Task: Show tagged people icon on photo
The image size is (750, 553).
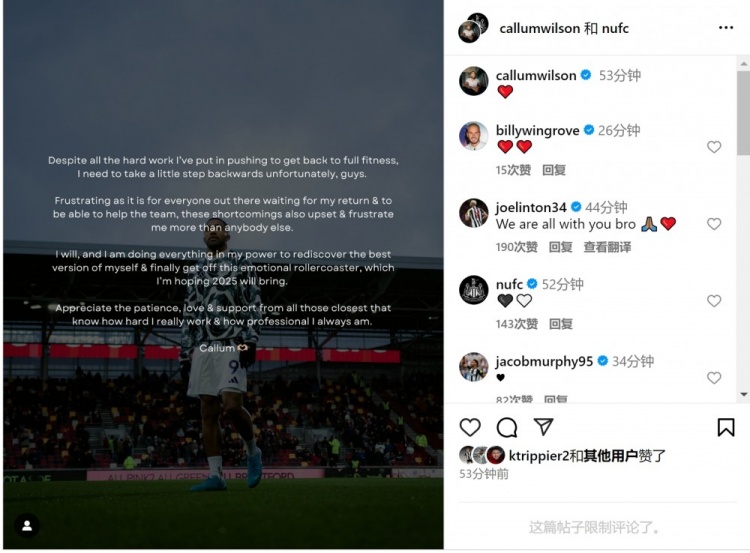Action: (x=27, y=526)
